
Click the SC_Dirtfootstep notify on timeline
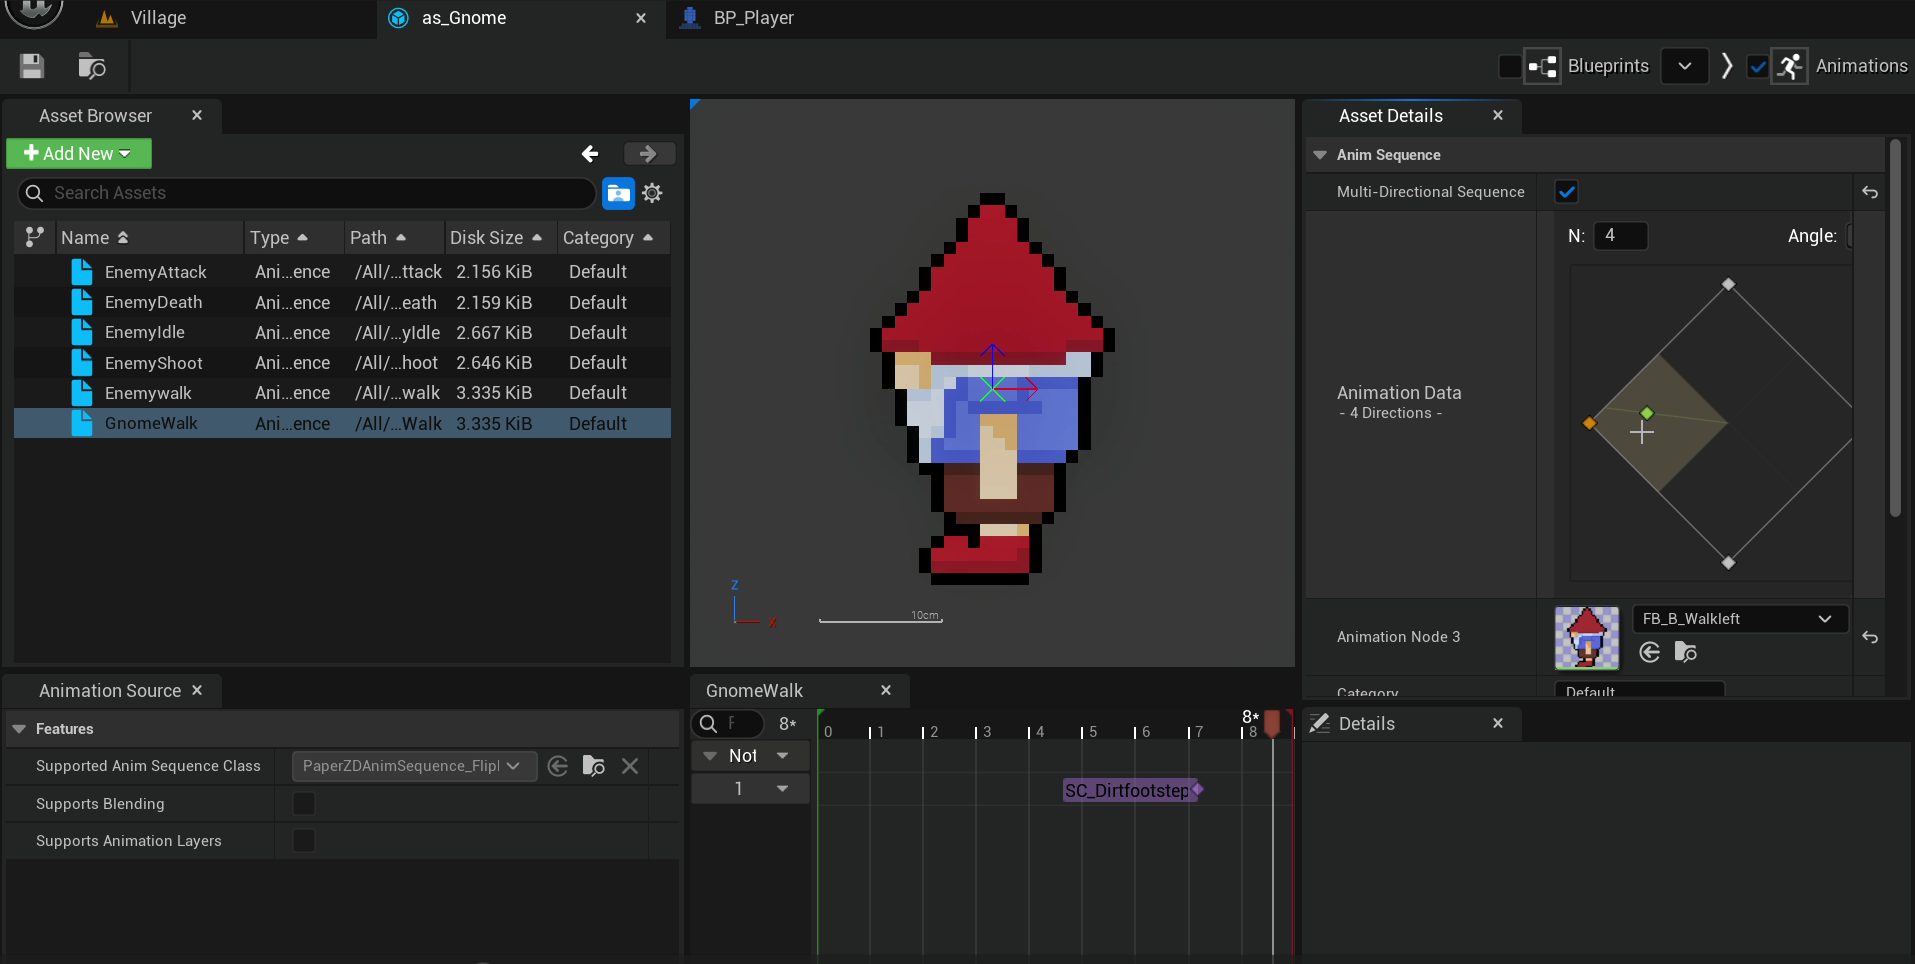[1129, 790]
